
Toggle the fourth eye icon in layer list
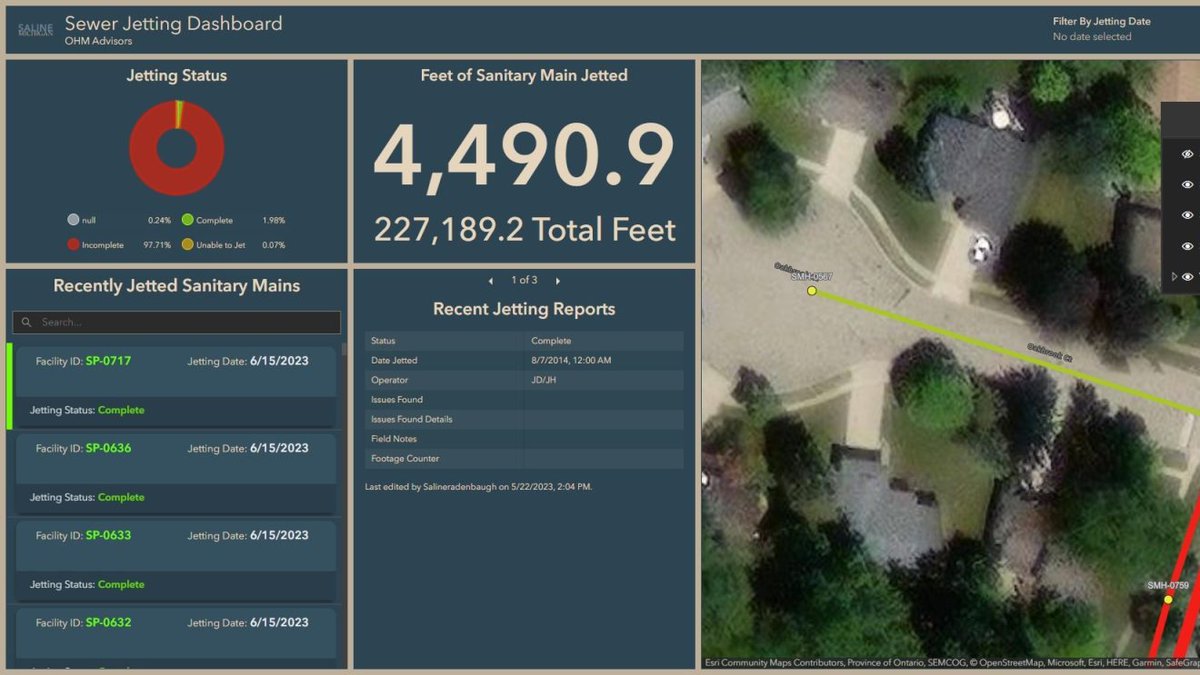1188,246
